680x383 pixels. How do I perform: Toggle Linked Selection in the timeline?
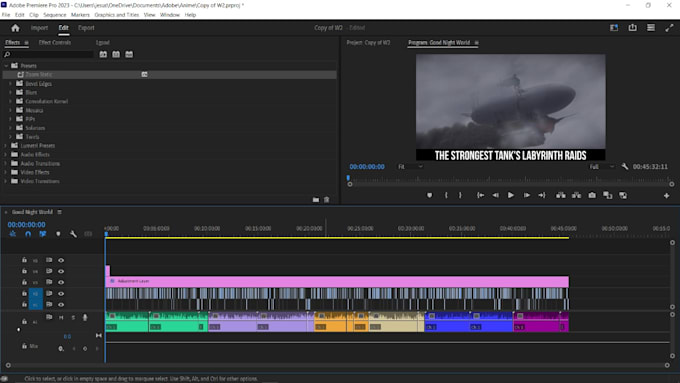tap(42, 234)
